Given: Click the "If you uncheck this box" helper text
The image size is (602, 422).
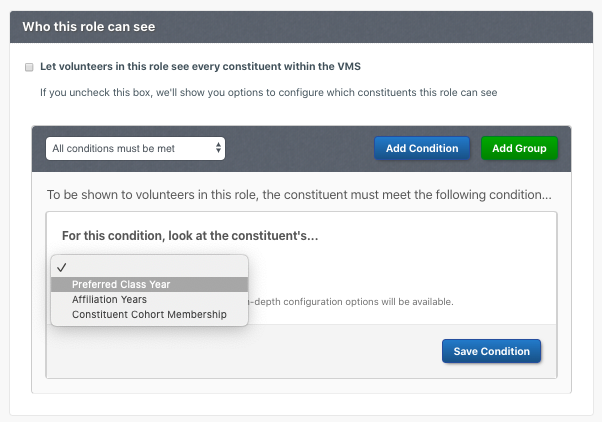Looking at the screenshot, I should [x=268, y=93].
